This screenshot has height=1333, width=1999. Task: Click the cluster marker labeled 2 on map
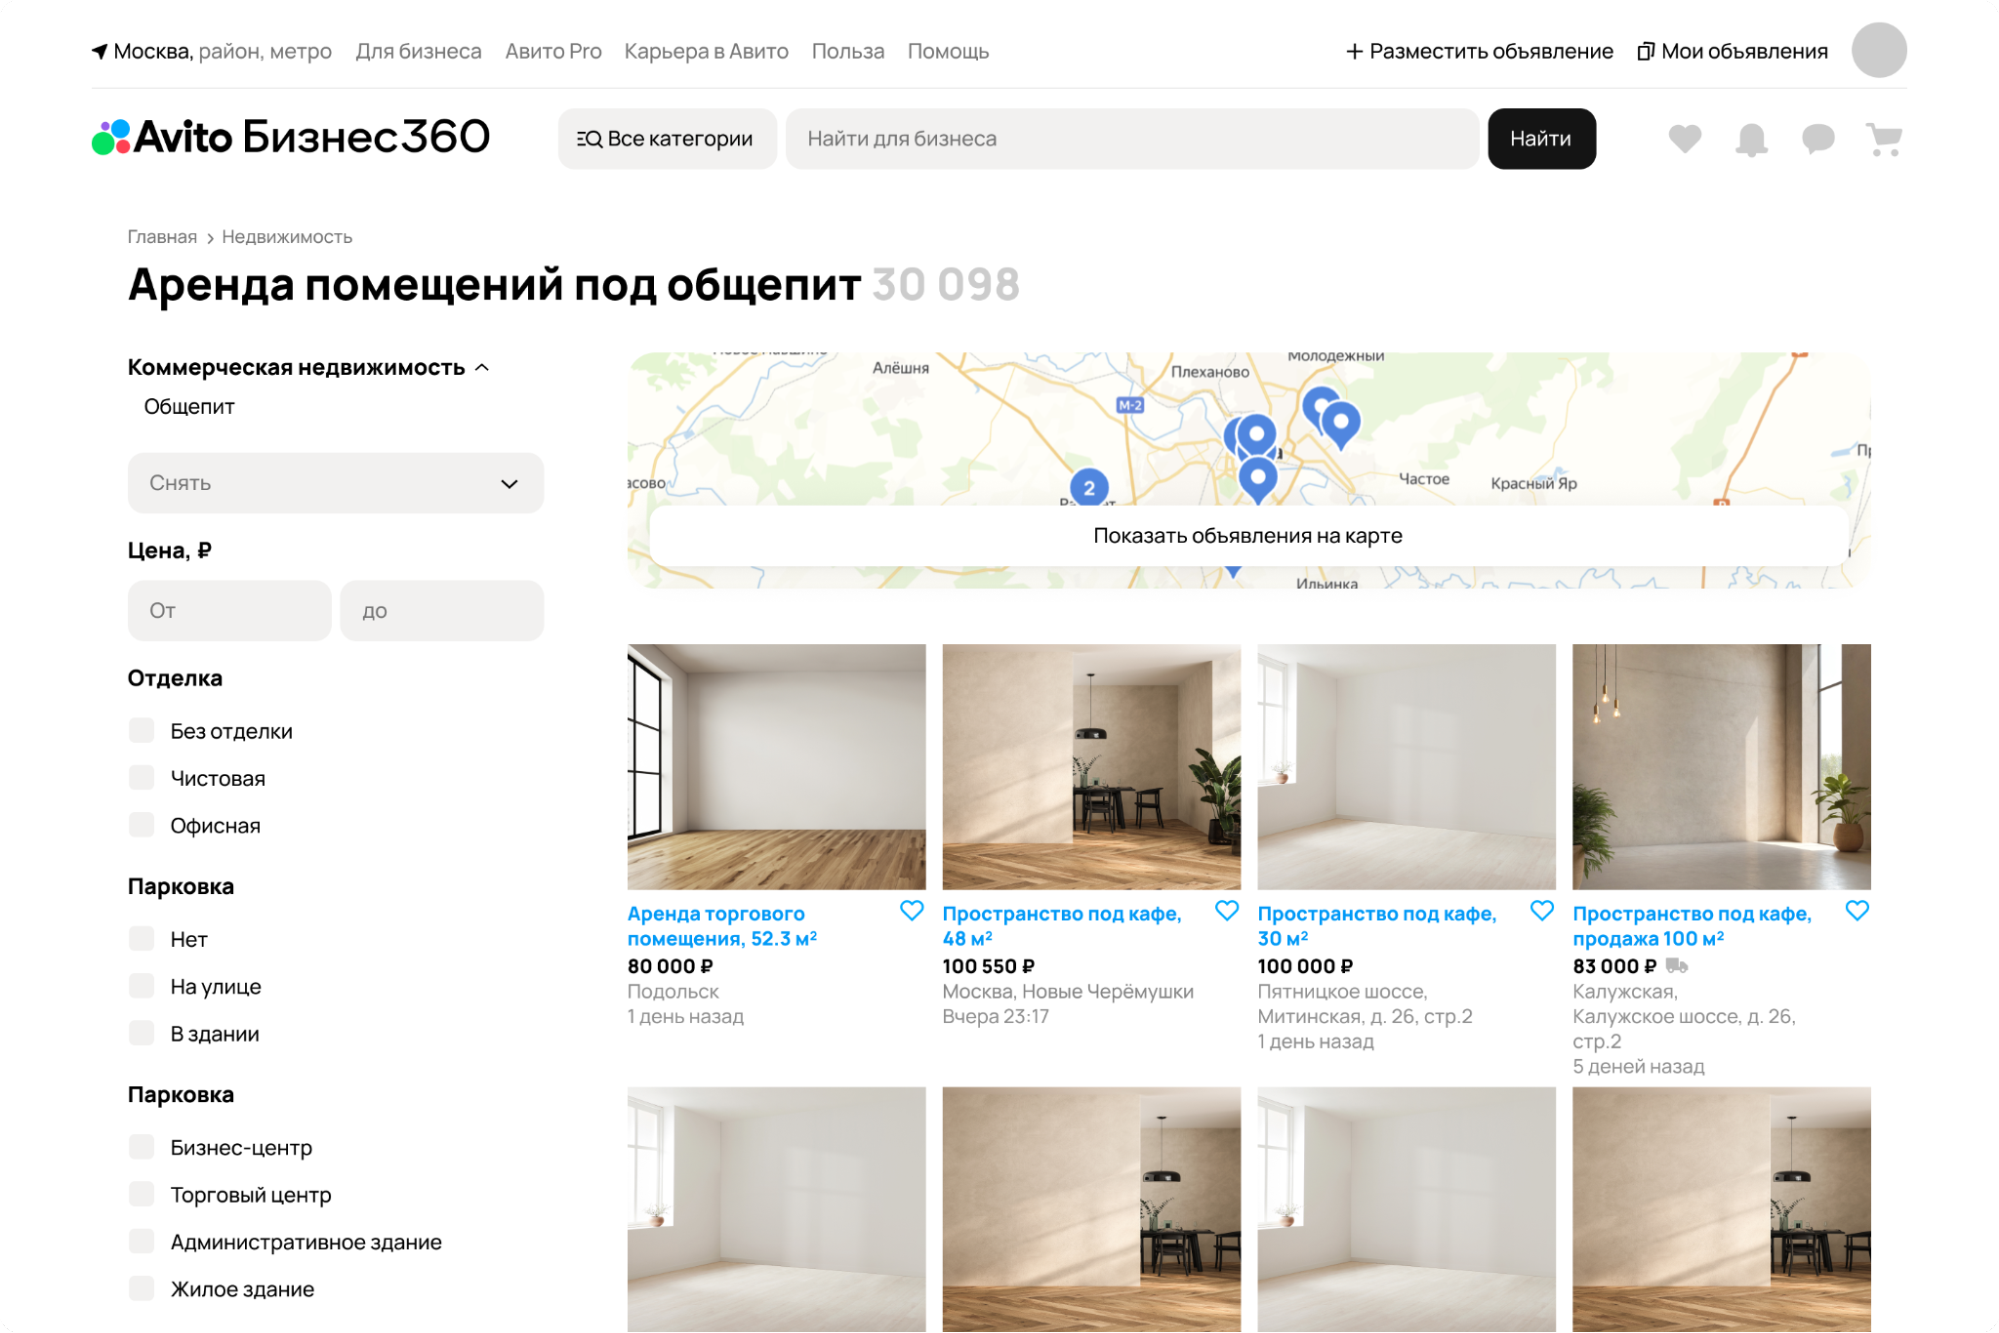click(1089, 488)
